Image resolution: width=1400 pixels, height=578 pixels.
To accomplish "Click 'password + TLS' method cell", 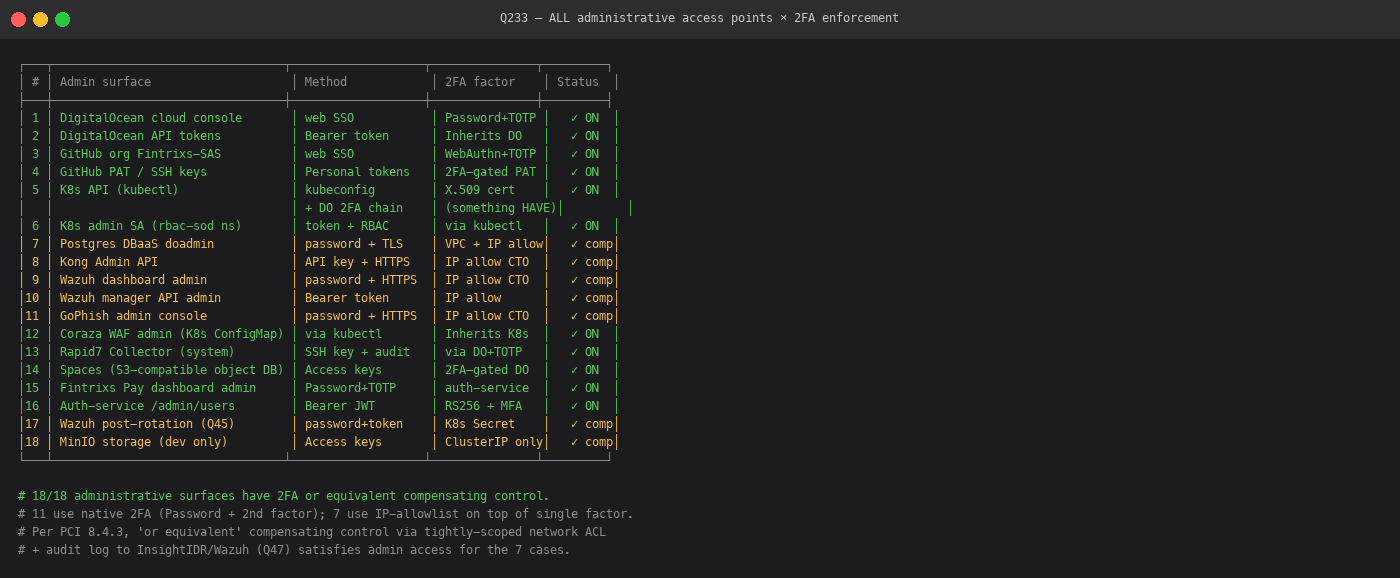I will coord(354,244).
